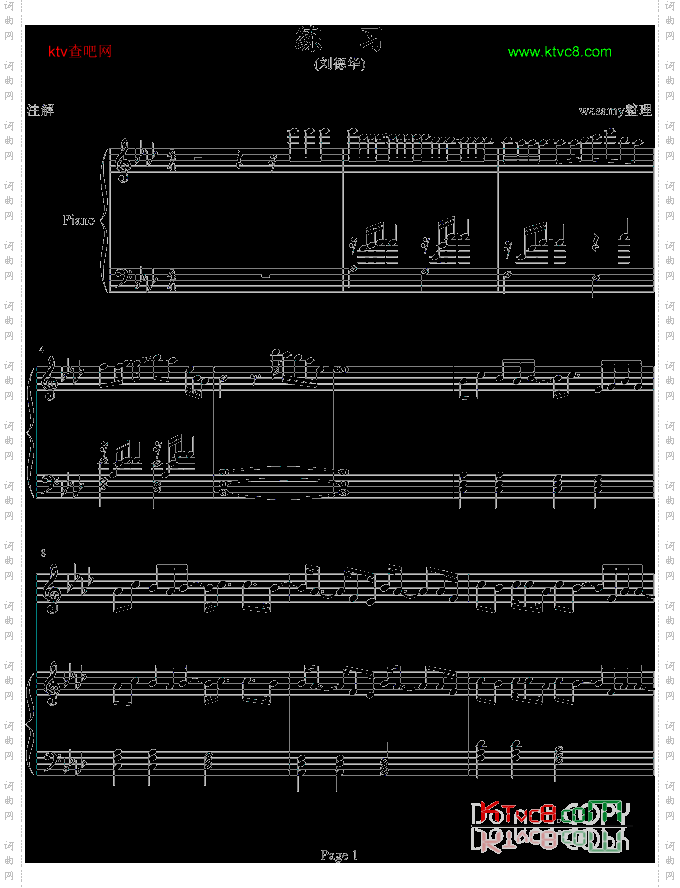Click the measure number 8 marker
The image size is (680, 888).
point(44,552)
